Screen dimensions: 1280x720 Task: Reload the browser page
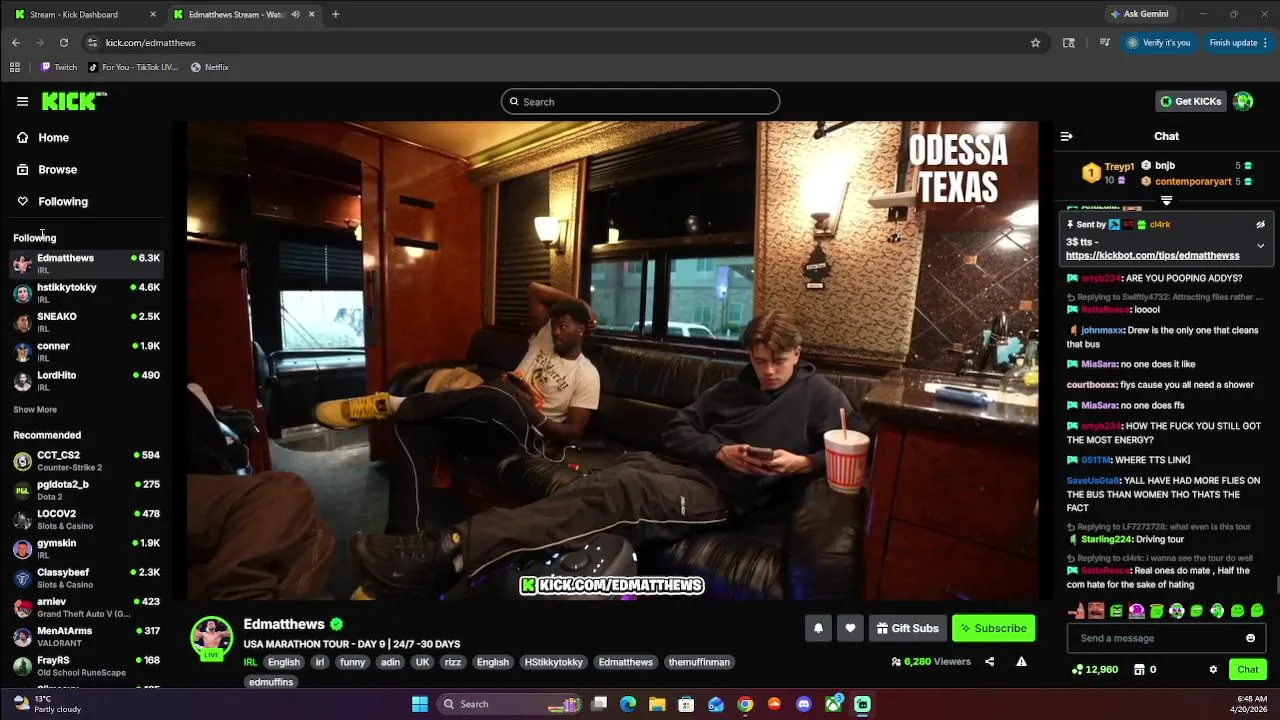pos(64,43)
